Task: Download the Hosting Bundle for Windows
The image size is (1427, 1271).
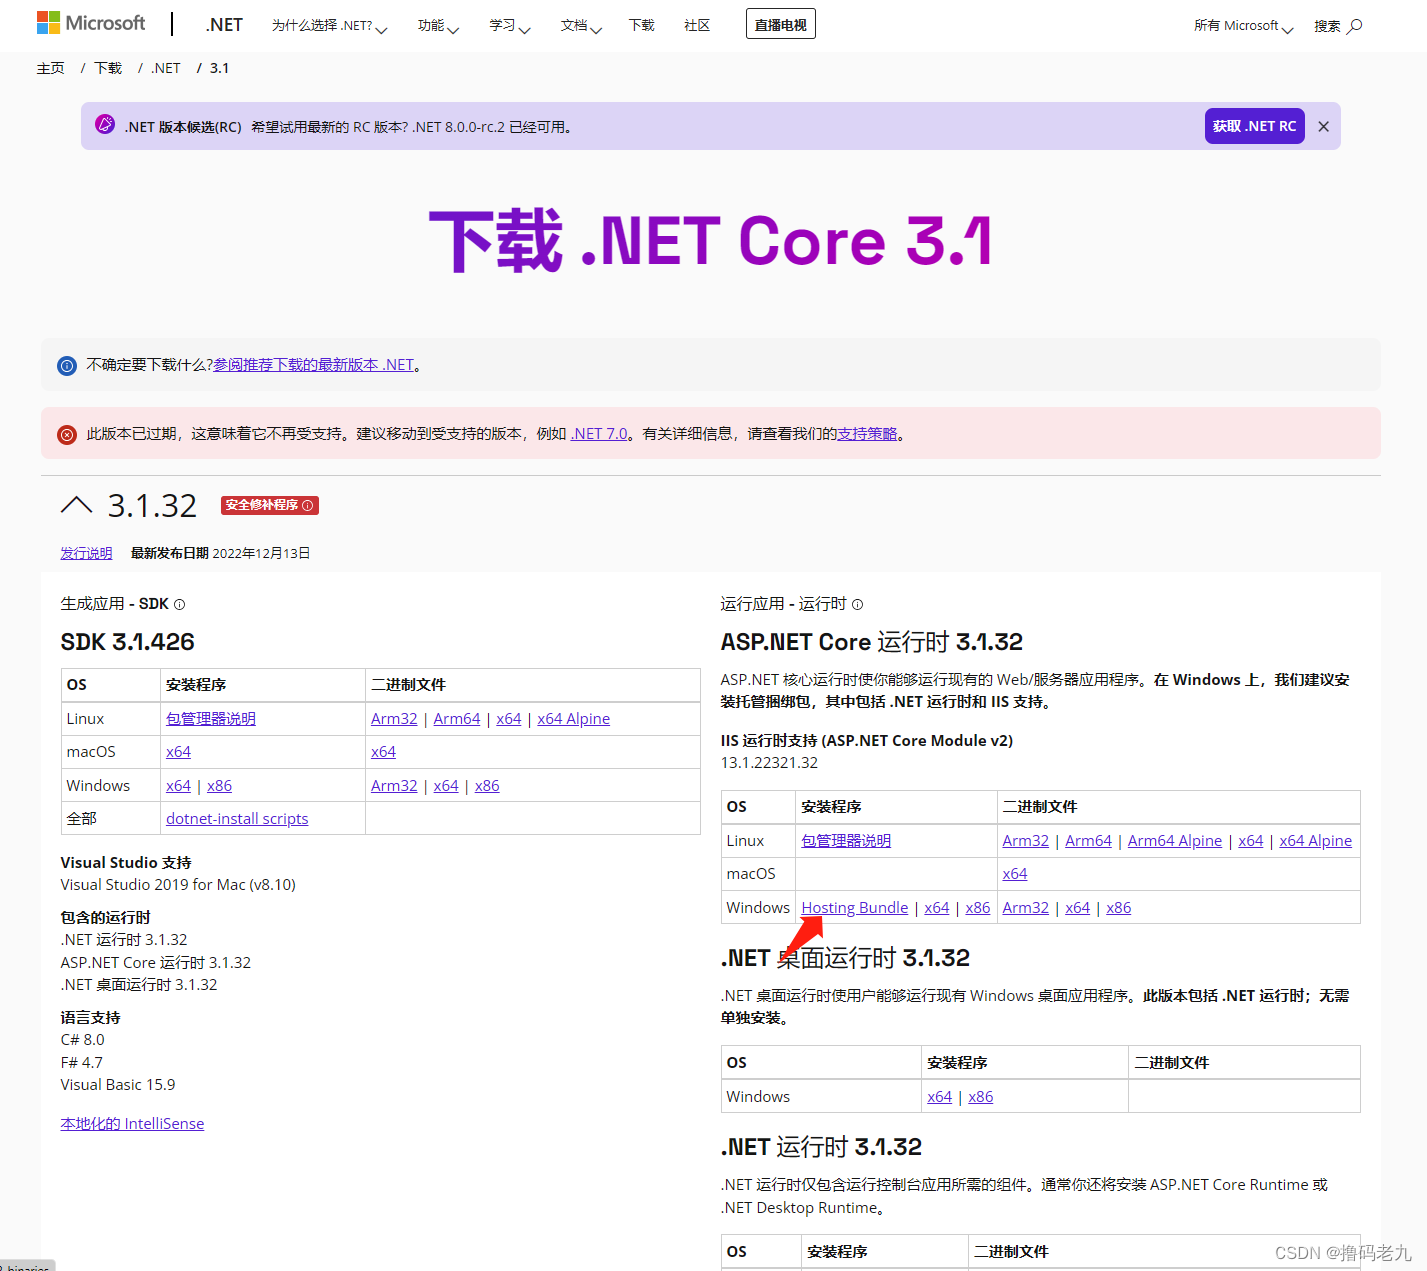Action: point(854,907)
